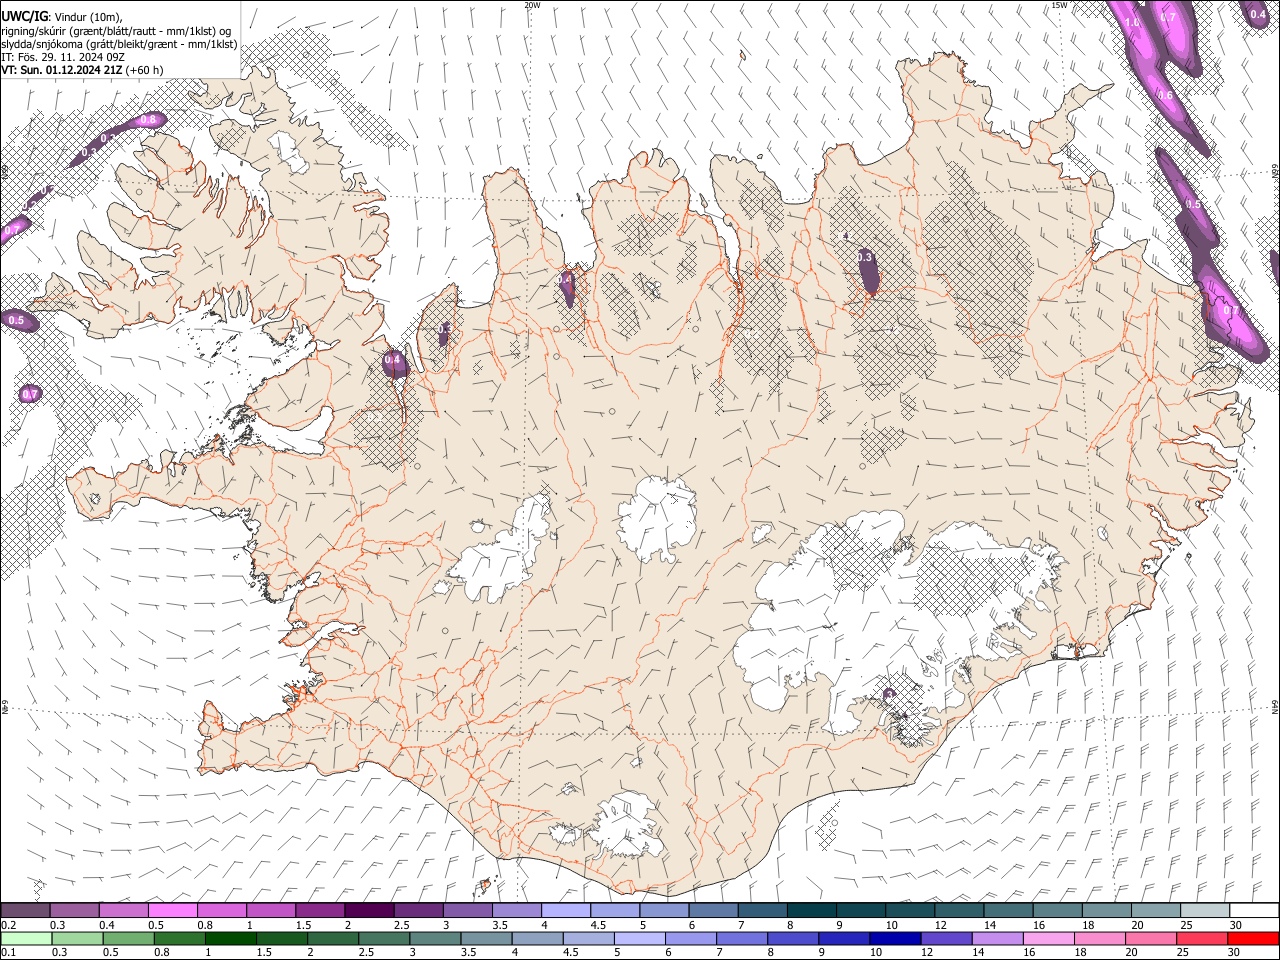Select the dark plum 0.2 swatch in the upper legend
The image size is (1280, 960).
point(25,910)
